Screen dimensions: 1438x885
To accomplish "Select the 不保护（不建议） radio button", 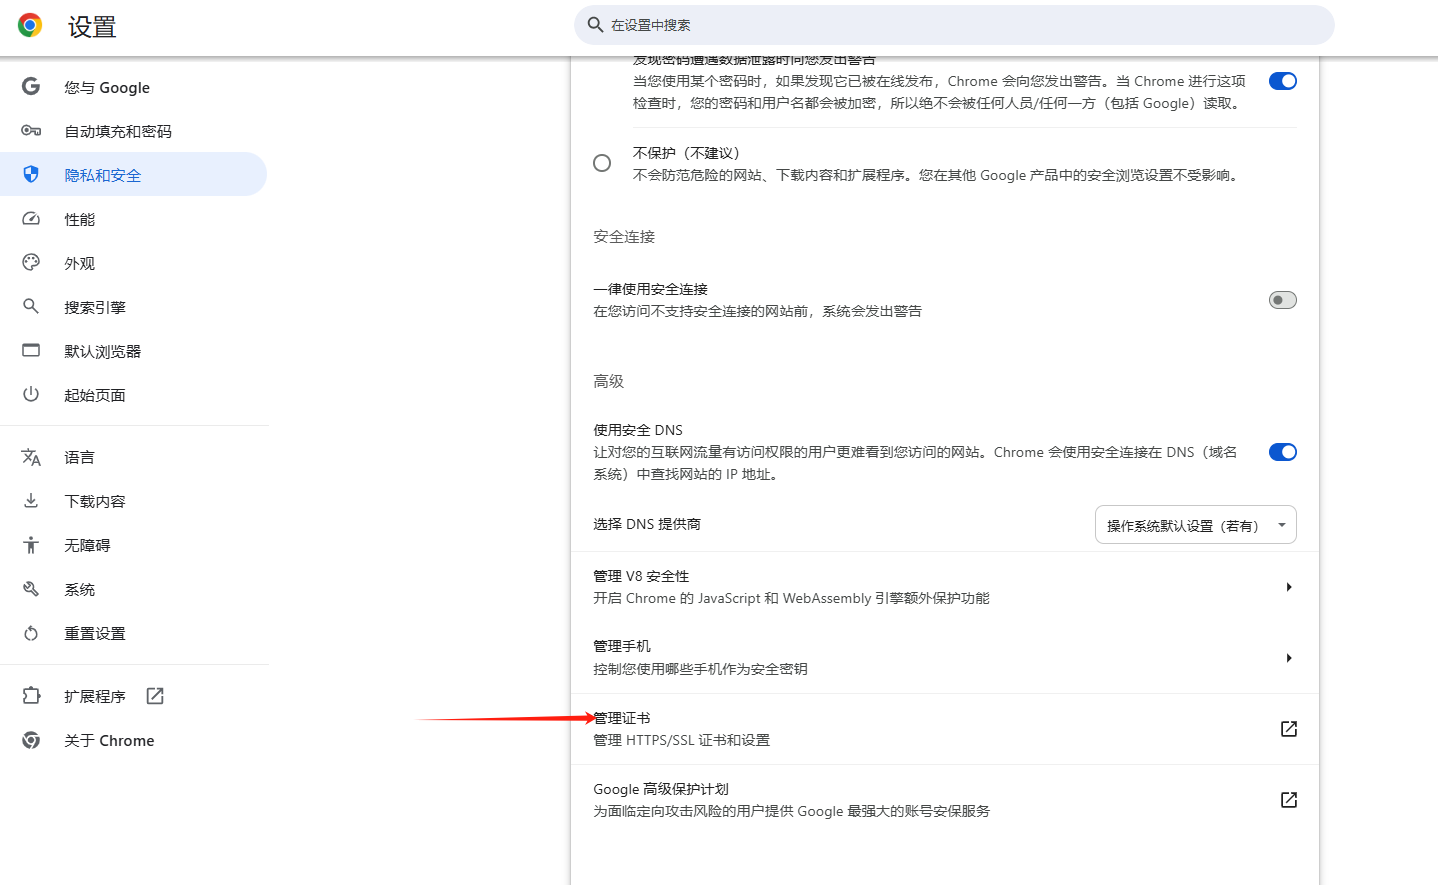I will 602,163.
